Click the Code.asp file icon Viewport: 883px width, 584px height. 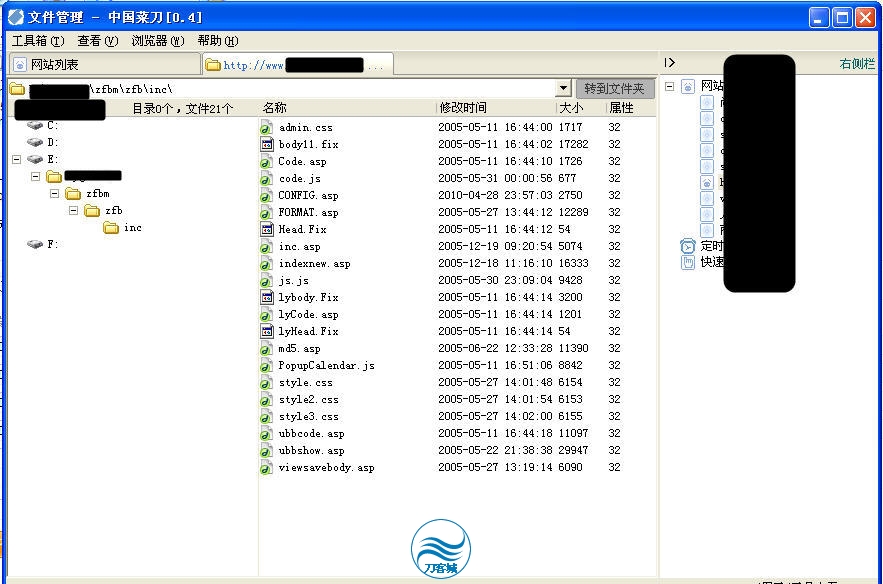(x=266, y=162)
